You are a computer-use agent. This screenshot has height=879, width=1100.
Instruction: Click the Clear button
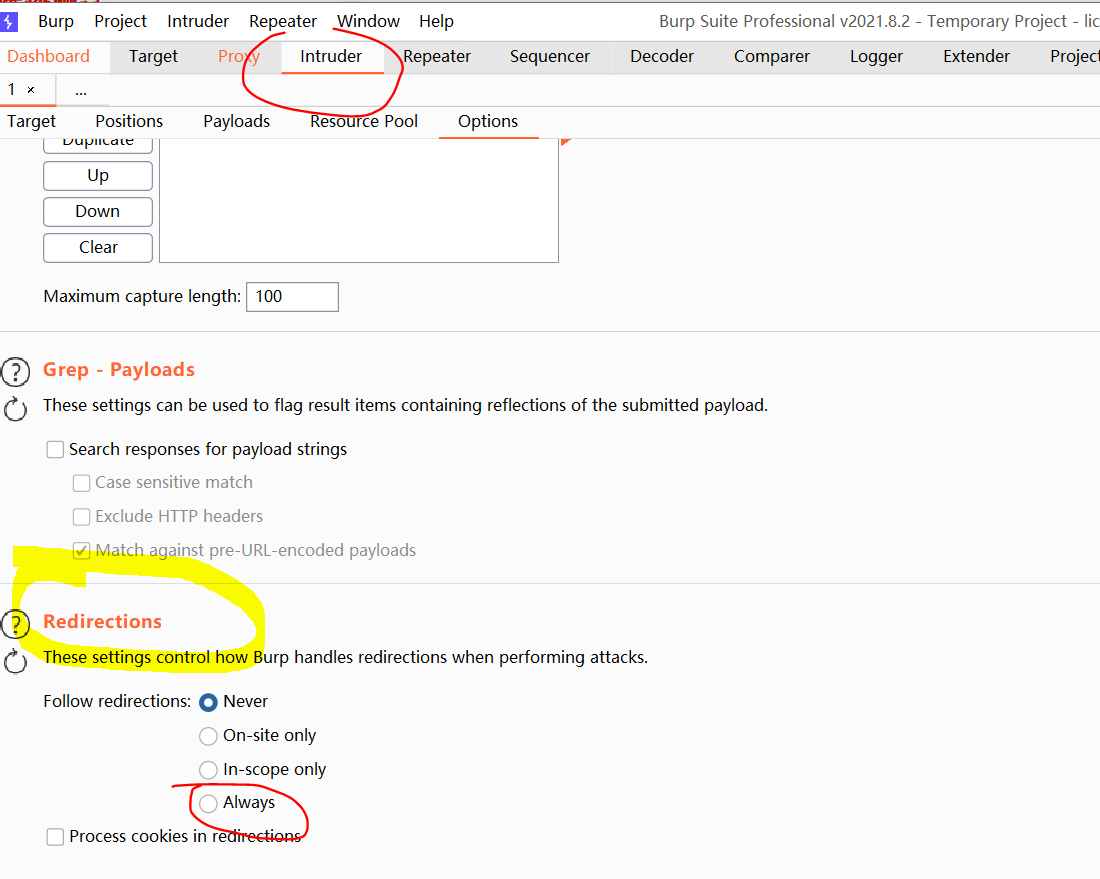tap(98, 247)
